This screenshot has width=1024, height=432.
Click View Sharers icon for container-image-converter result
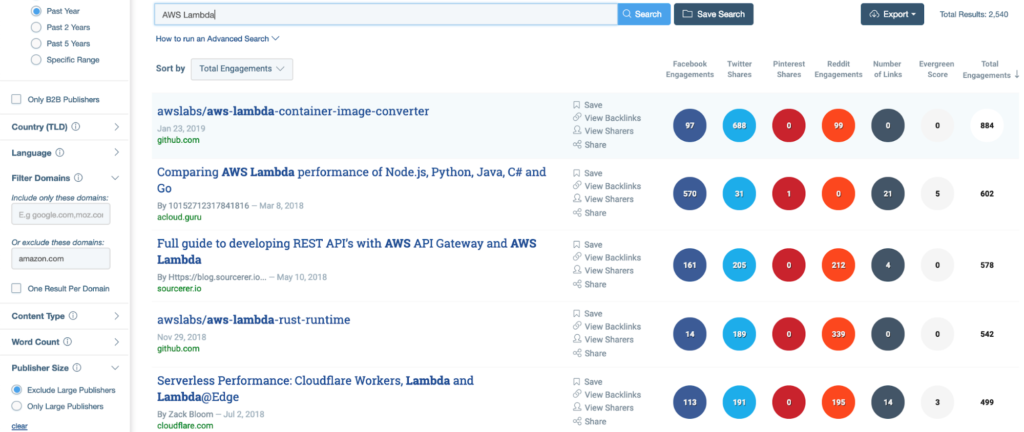577,131
